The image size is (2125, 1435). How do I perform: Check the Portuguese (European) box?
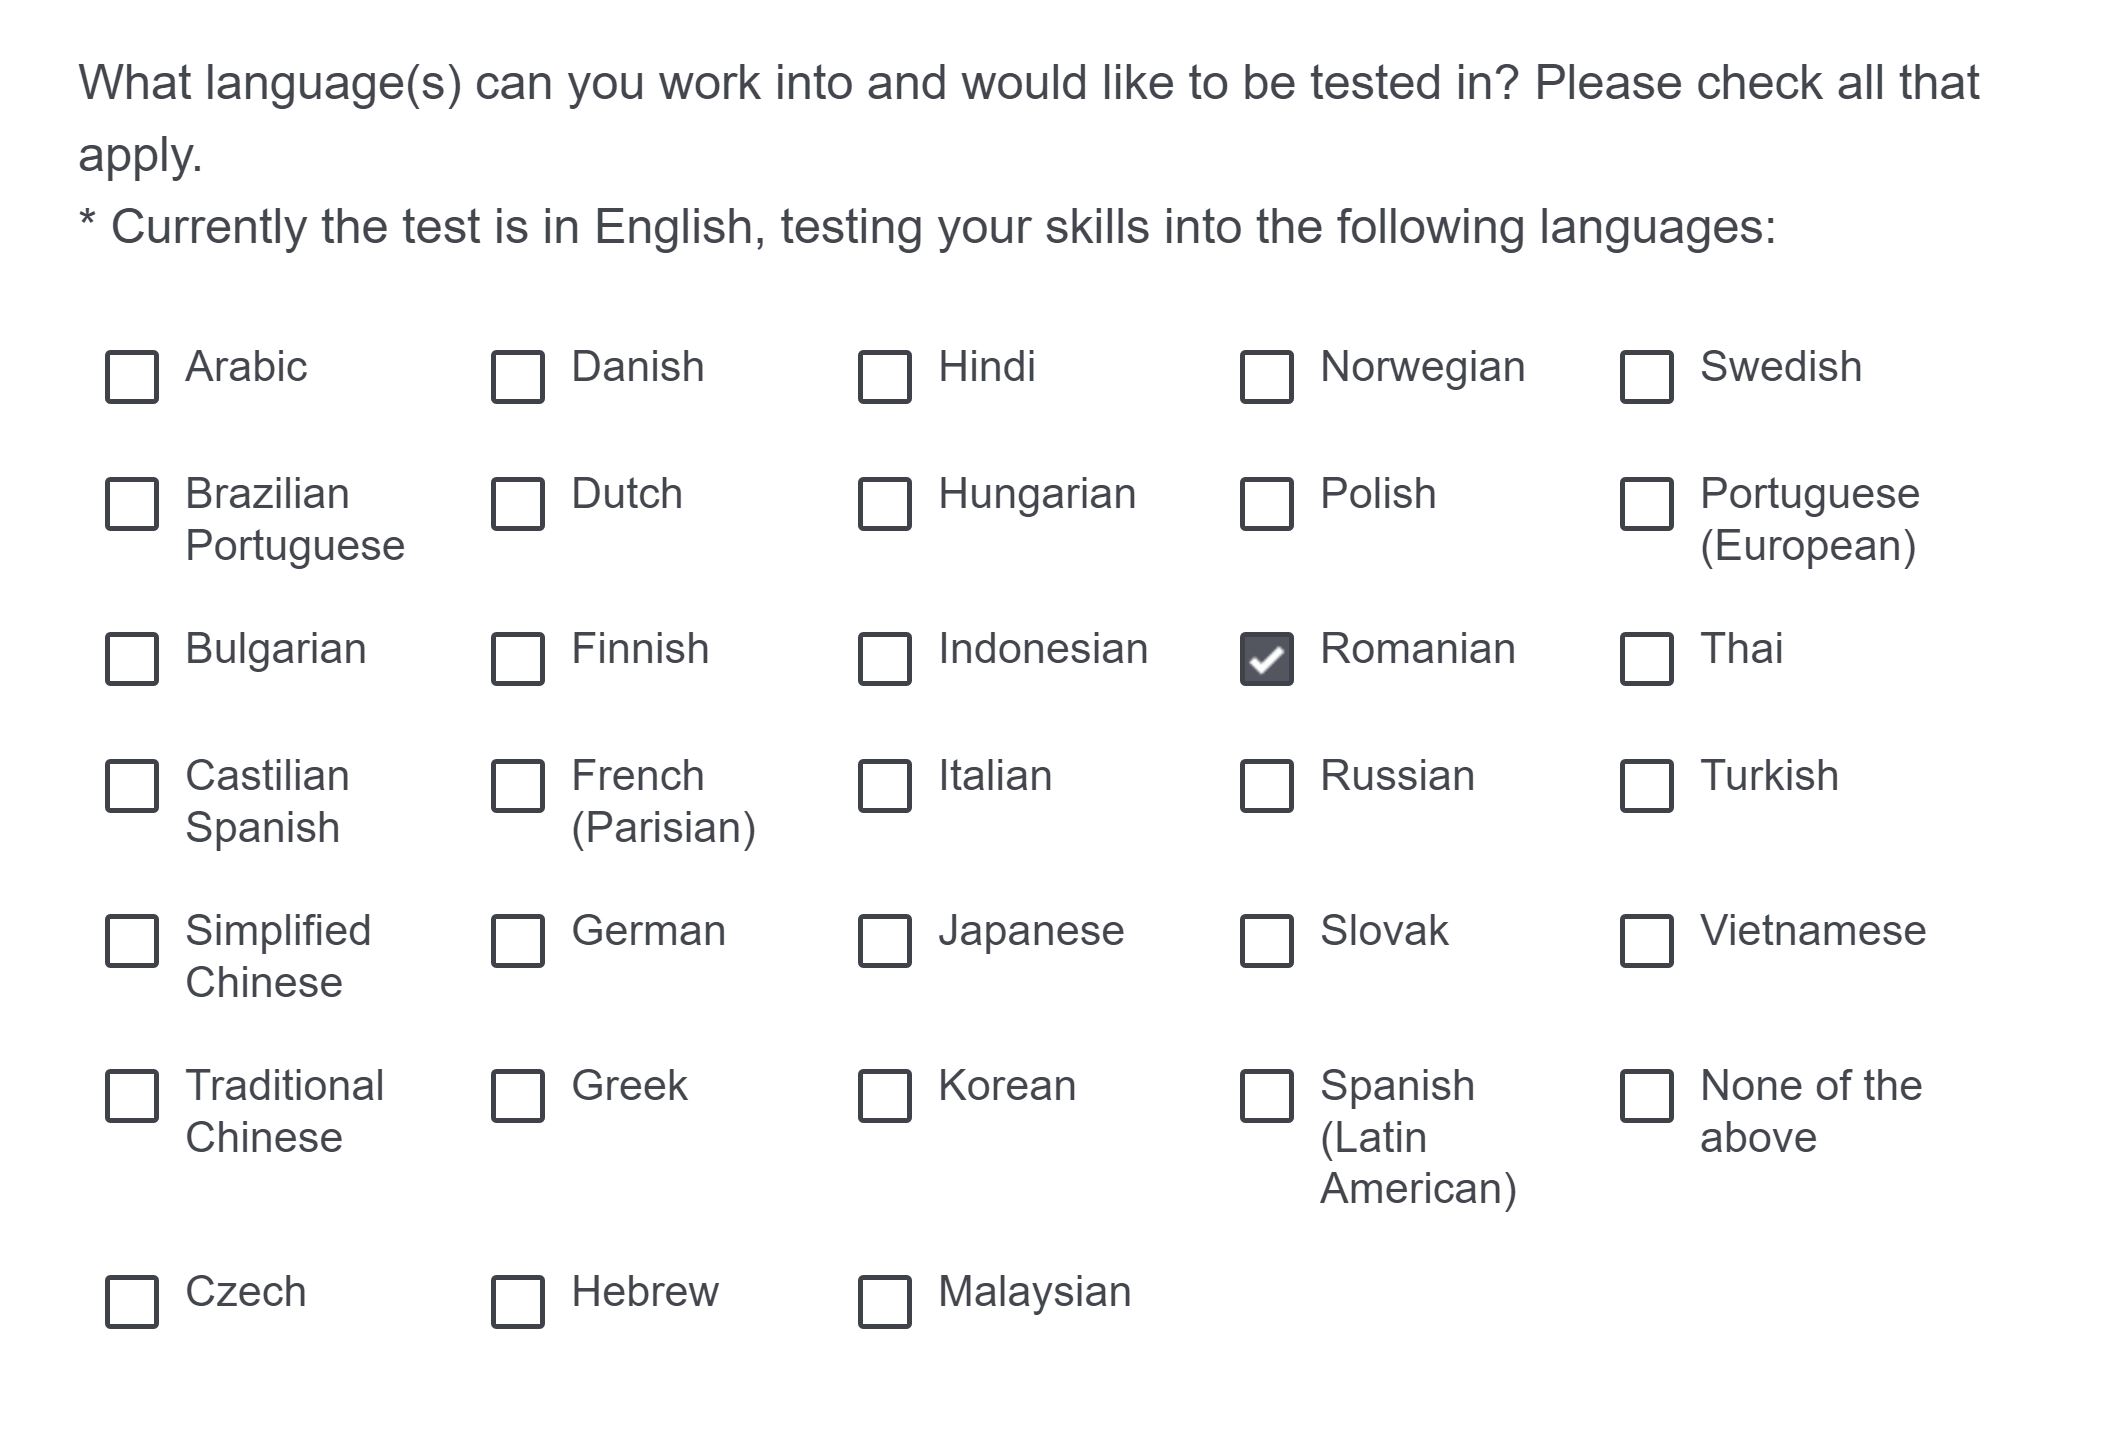click(x=1646, y=503)
